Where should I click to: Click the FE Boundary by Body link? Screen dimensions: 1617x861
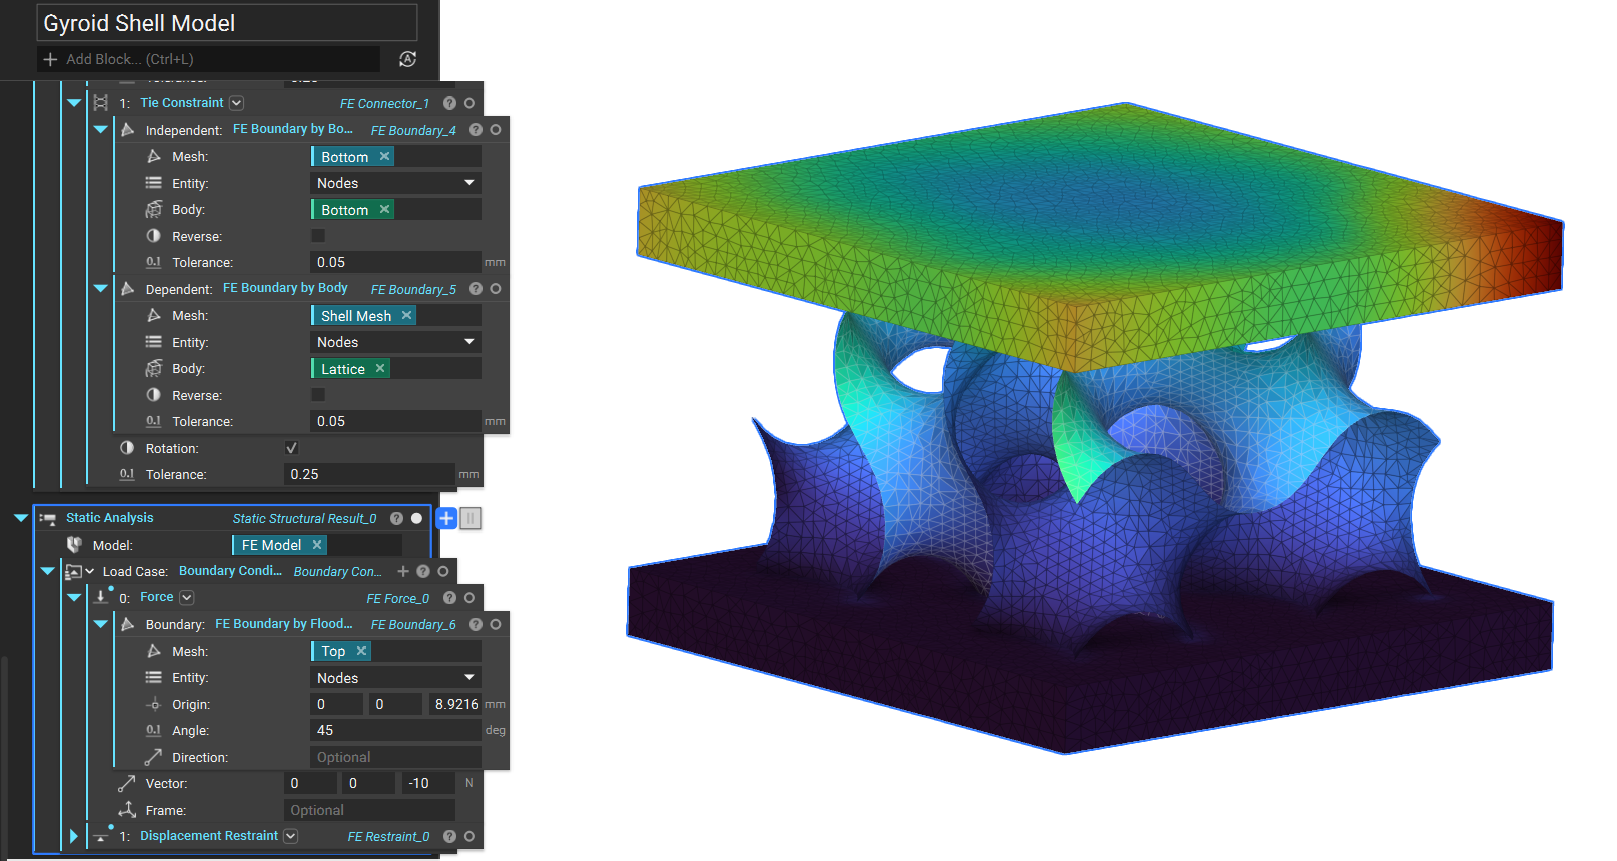click(285, 288)
